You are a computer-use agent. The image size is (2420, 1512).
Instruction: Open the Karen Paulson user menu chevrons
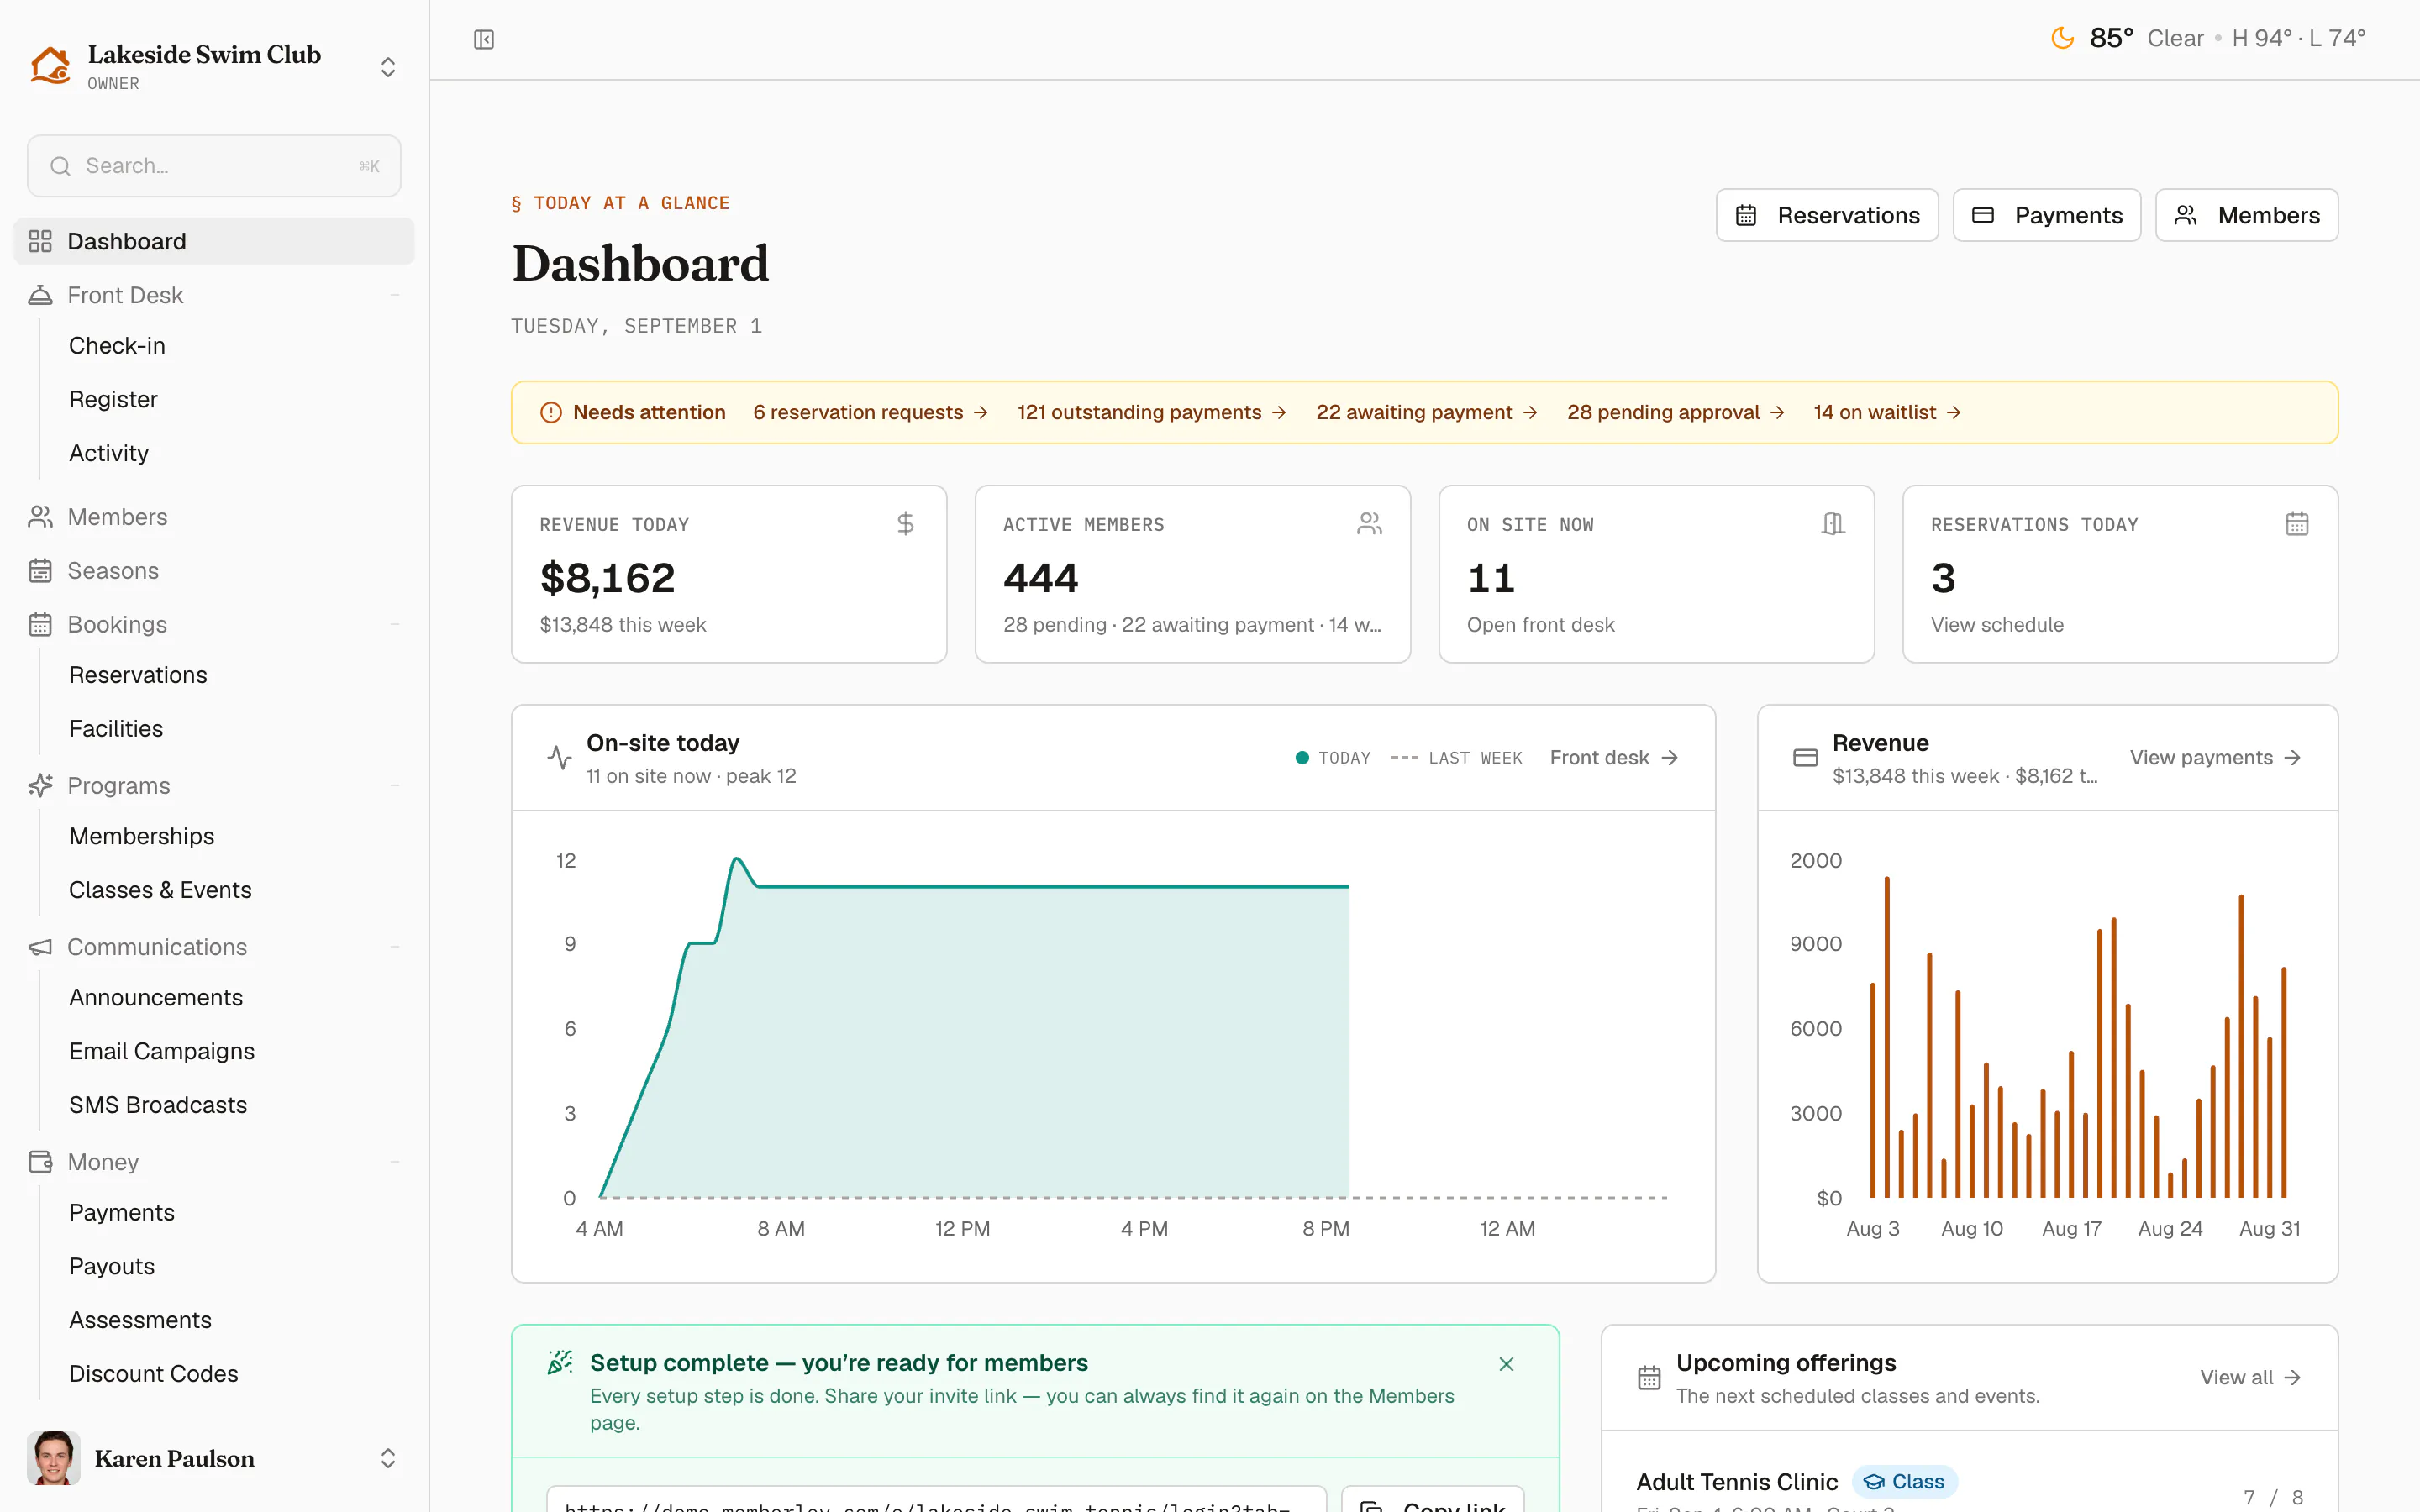[x=388, y=1459]
